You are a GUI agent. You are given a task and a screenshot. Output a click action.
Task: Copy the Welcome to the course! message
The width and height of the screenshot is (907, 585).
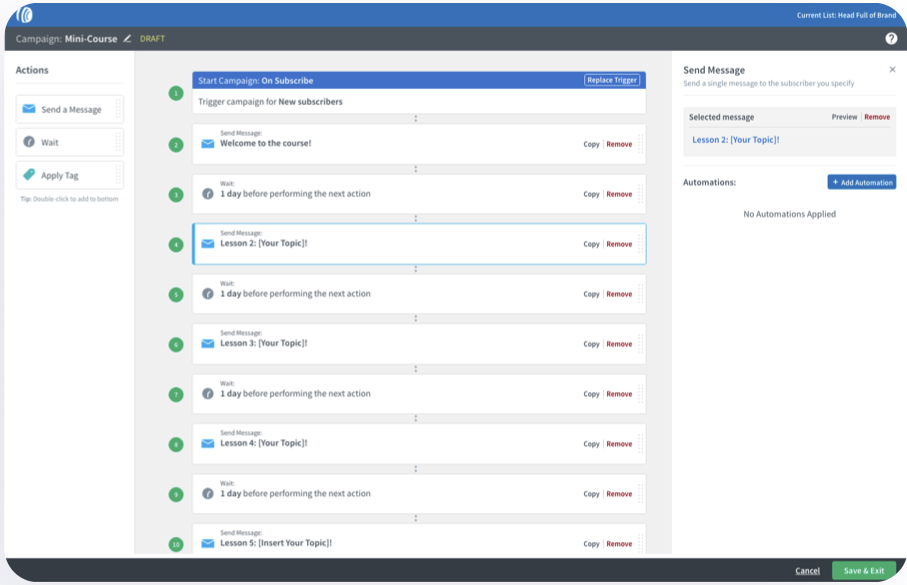(x=591, y=144)
